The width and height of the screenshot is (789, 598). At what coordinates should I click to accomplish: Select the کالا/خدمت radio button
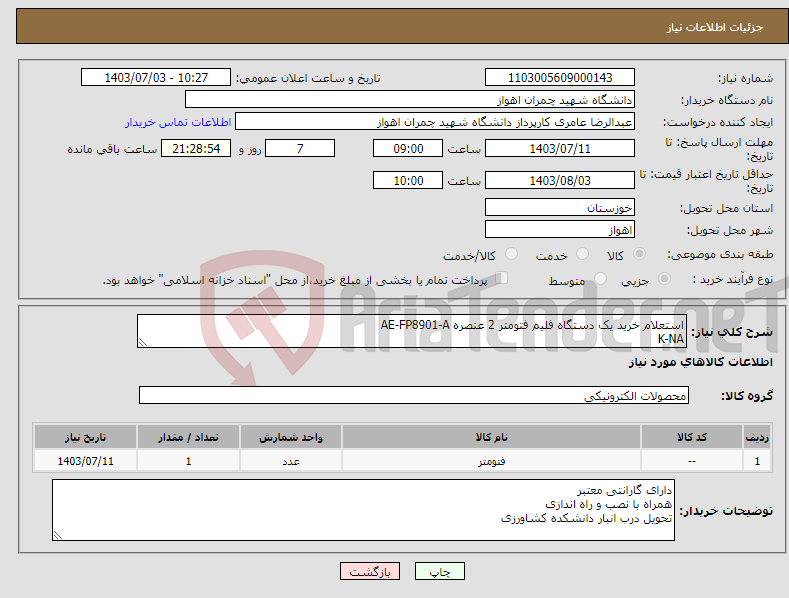[511, 254]
